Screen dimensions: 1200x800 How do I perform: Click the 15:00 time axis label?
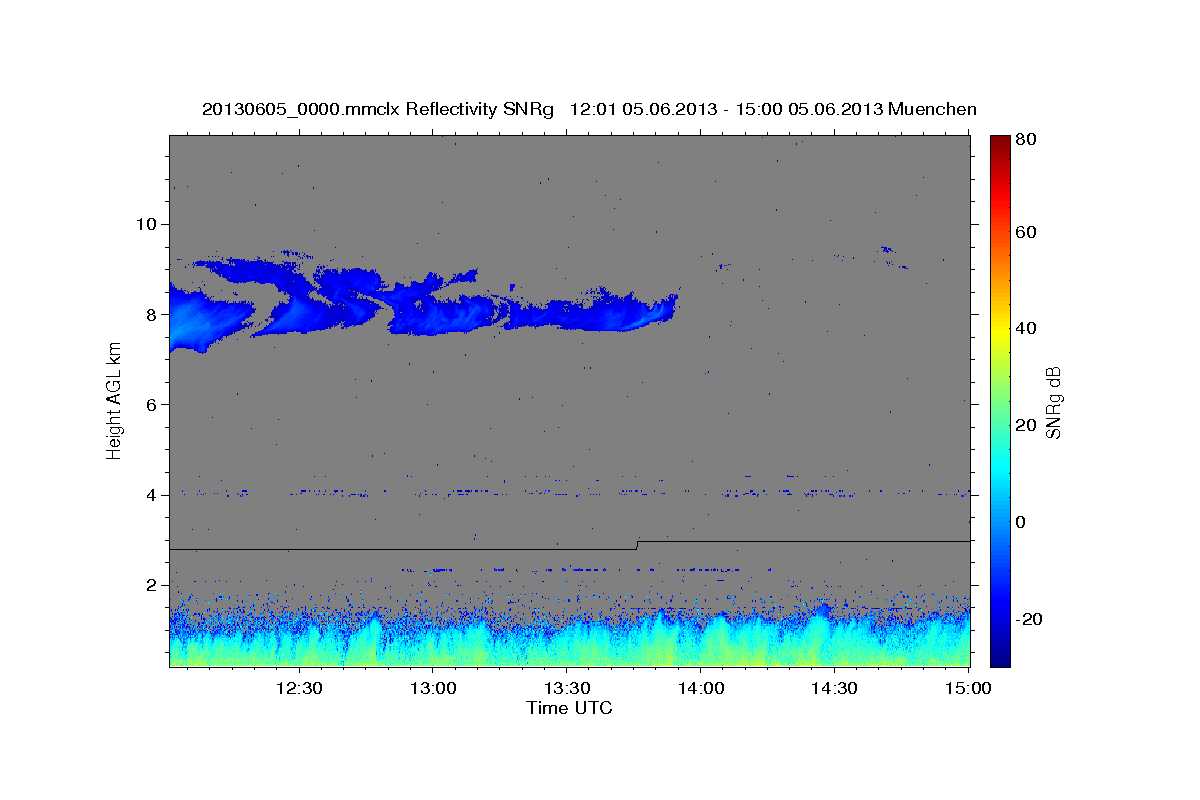(x=968, y=688)
